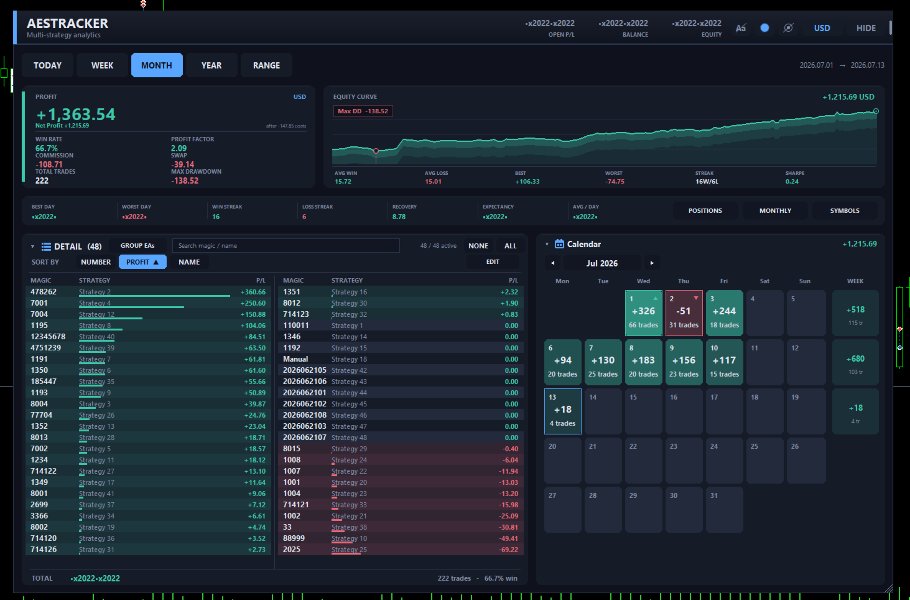Click the AESTRACKER title
Image resolution: width=910 pixels, height=600 pixels.
[67, 23]
